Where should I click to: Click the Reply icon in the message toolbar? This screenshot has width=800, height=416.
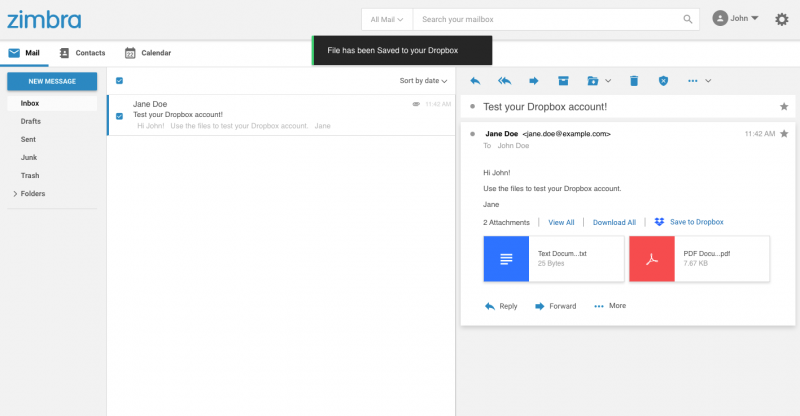point(475,81)
